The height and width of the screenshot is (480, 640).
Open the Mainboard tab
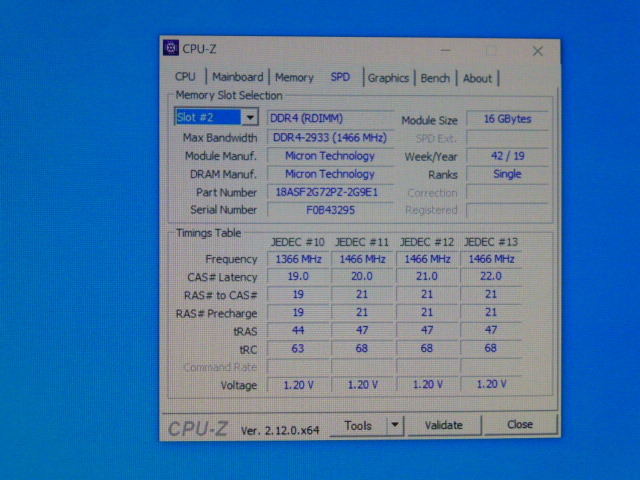pos(238,77)
